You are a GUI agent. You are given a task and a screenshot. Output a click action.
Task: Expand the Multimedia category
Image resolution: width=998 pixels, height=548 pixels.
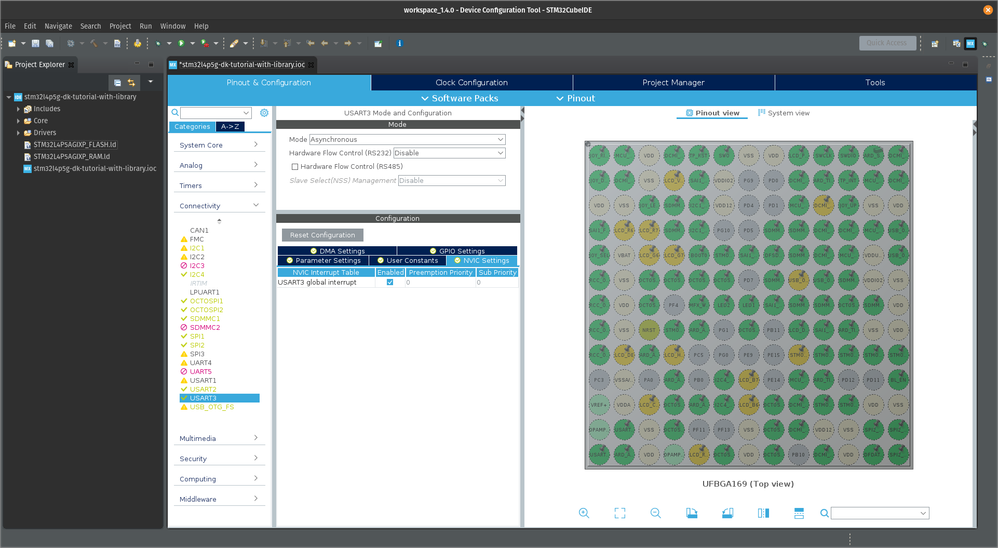pyautogui.click(x=219, y=438)
